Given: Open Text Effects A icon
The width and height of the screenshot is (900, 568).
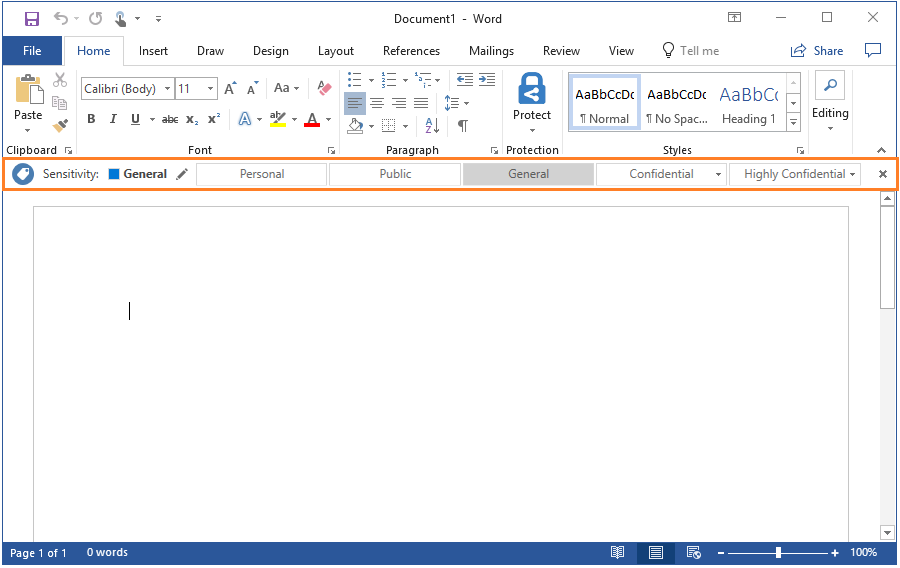Looking at the screenshot, I should (245, 119).
